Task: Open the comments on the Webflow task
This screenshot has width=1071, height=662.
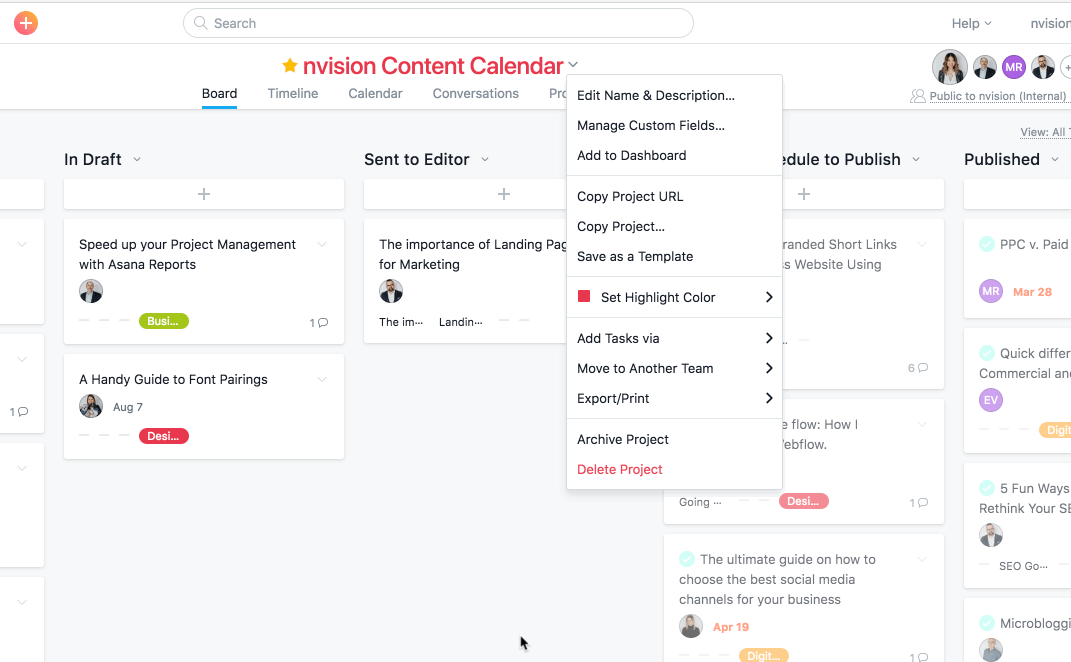Action: [x=917, y=500]
